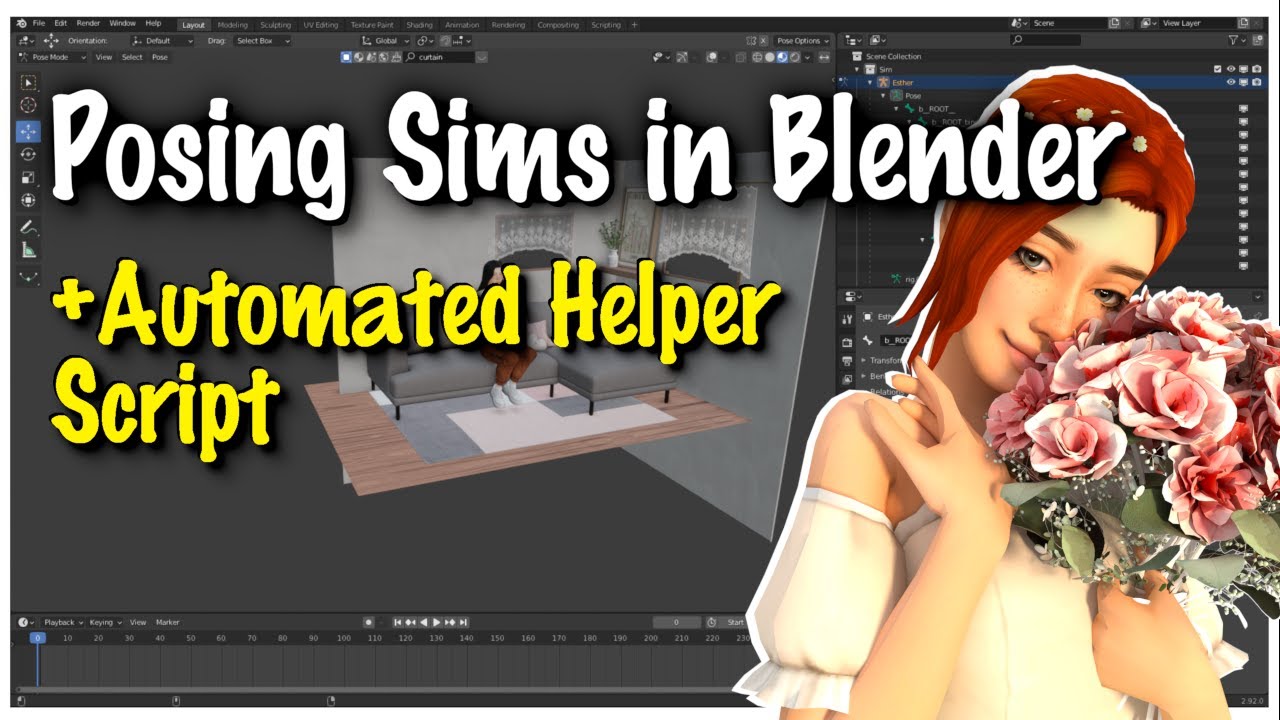Select the Annotate pencil tool
This screenshot has width=1280, height=720.
[28, 227]
